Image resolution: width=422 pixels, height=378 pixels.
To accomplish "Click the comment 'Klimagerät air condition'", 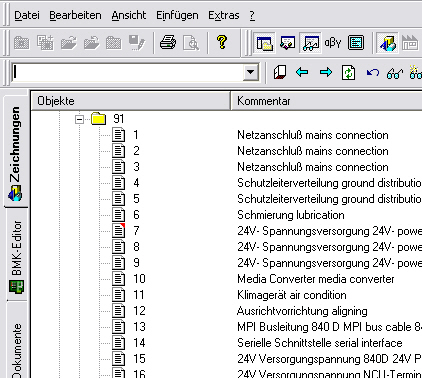I will (x=292, y=295).
